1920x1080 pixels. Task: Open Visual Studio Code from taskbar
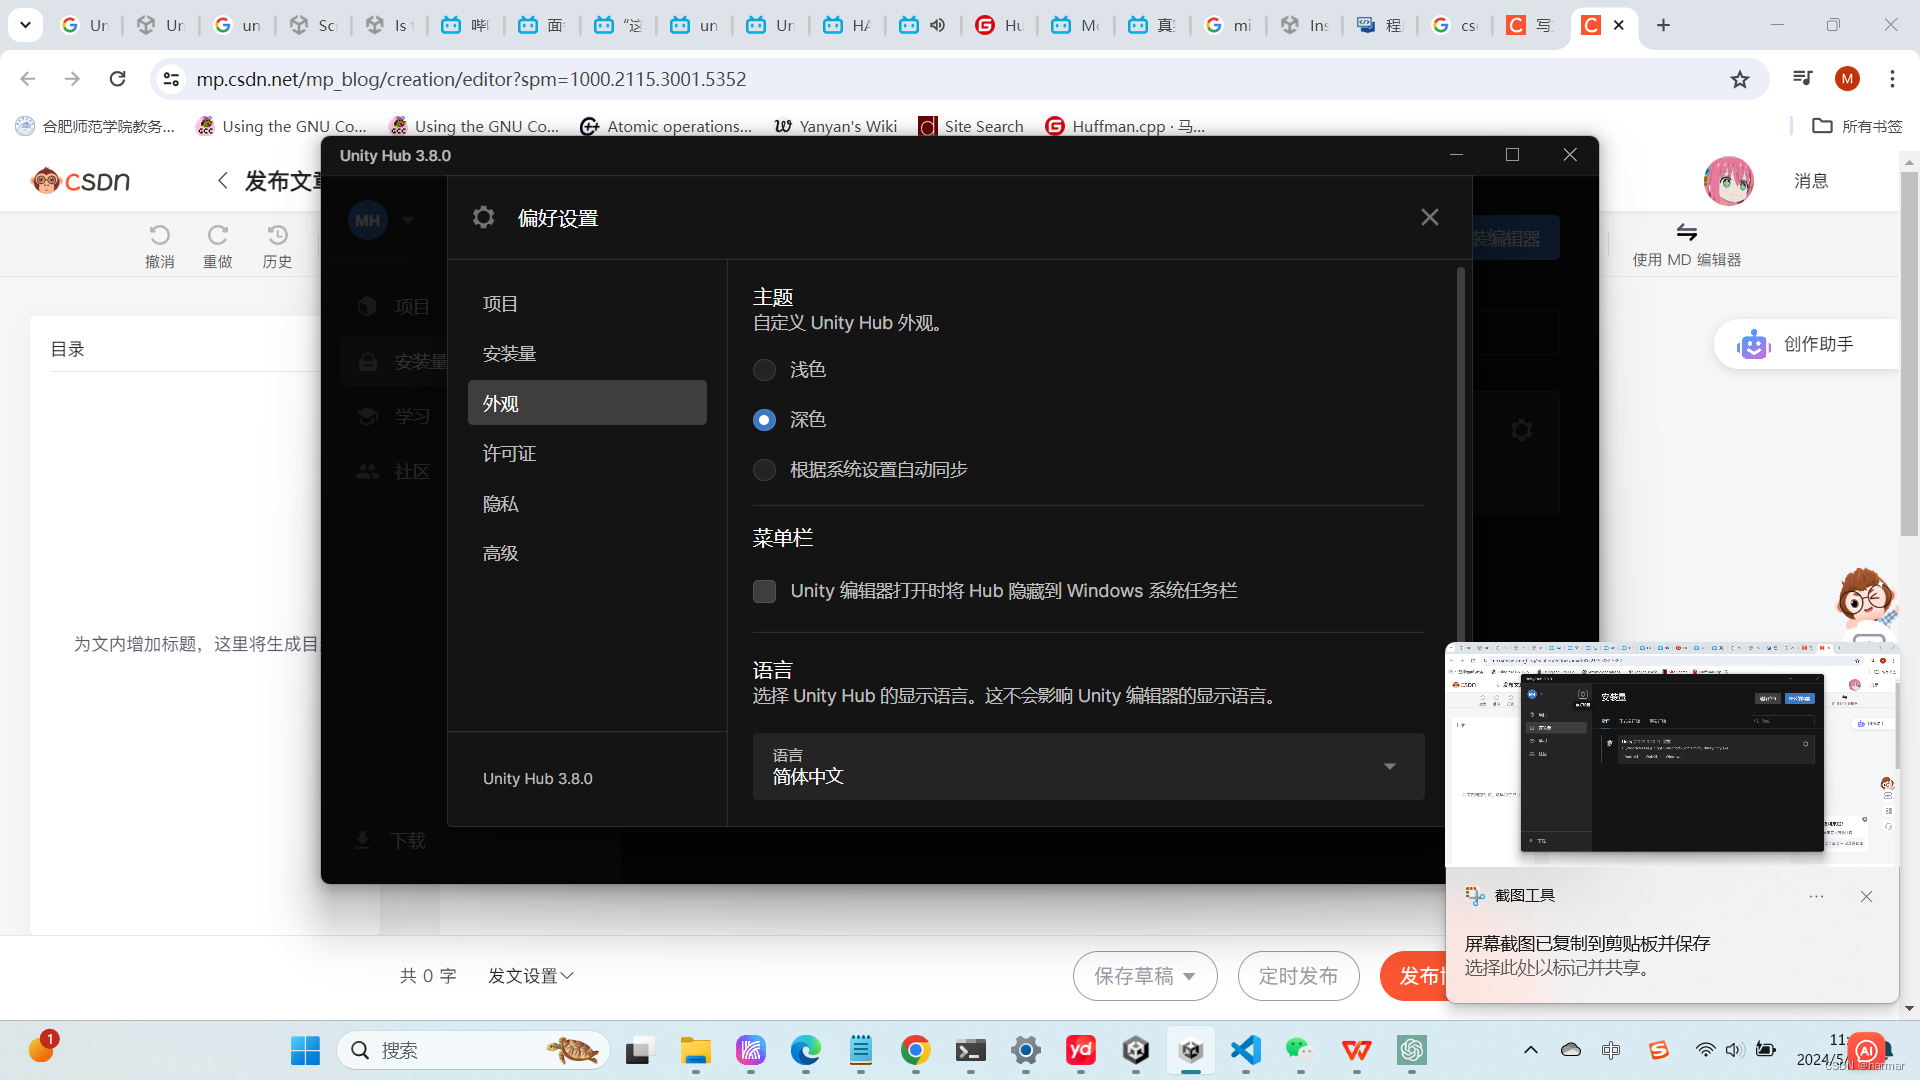tap(1245, 1050)
